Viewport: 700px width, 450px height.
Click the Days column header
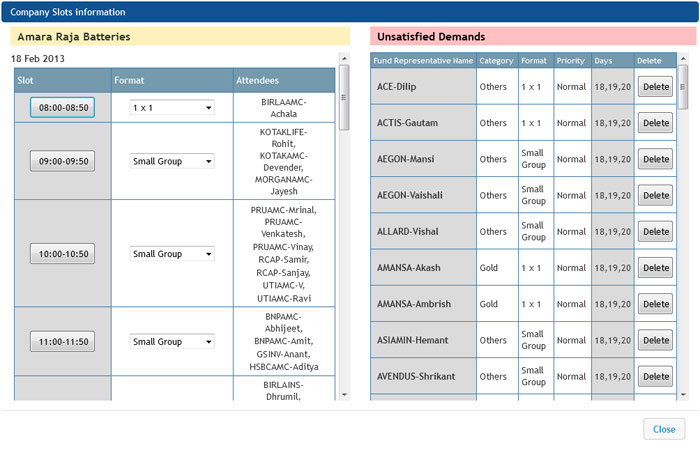(612, 61)
